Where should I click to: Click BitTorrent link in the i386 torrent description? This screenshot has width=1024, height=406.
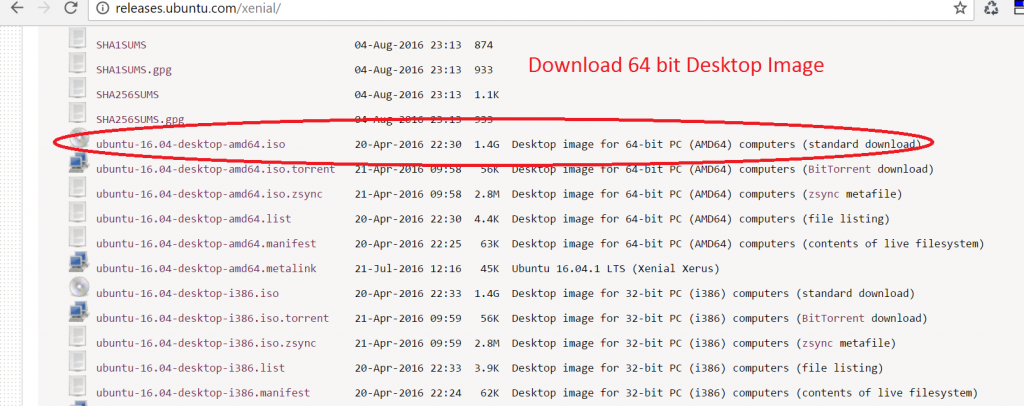coord(833,319)
